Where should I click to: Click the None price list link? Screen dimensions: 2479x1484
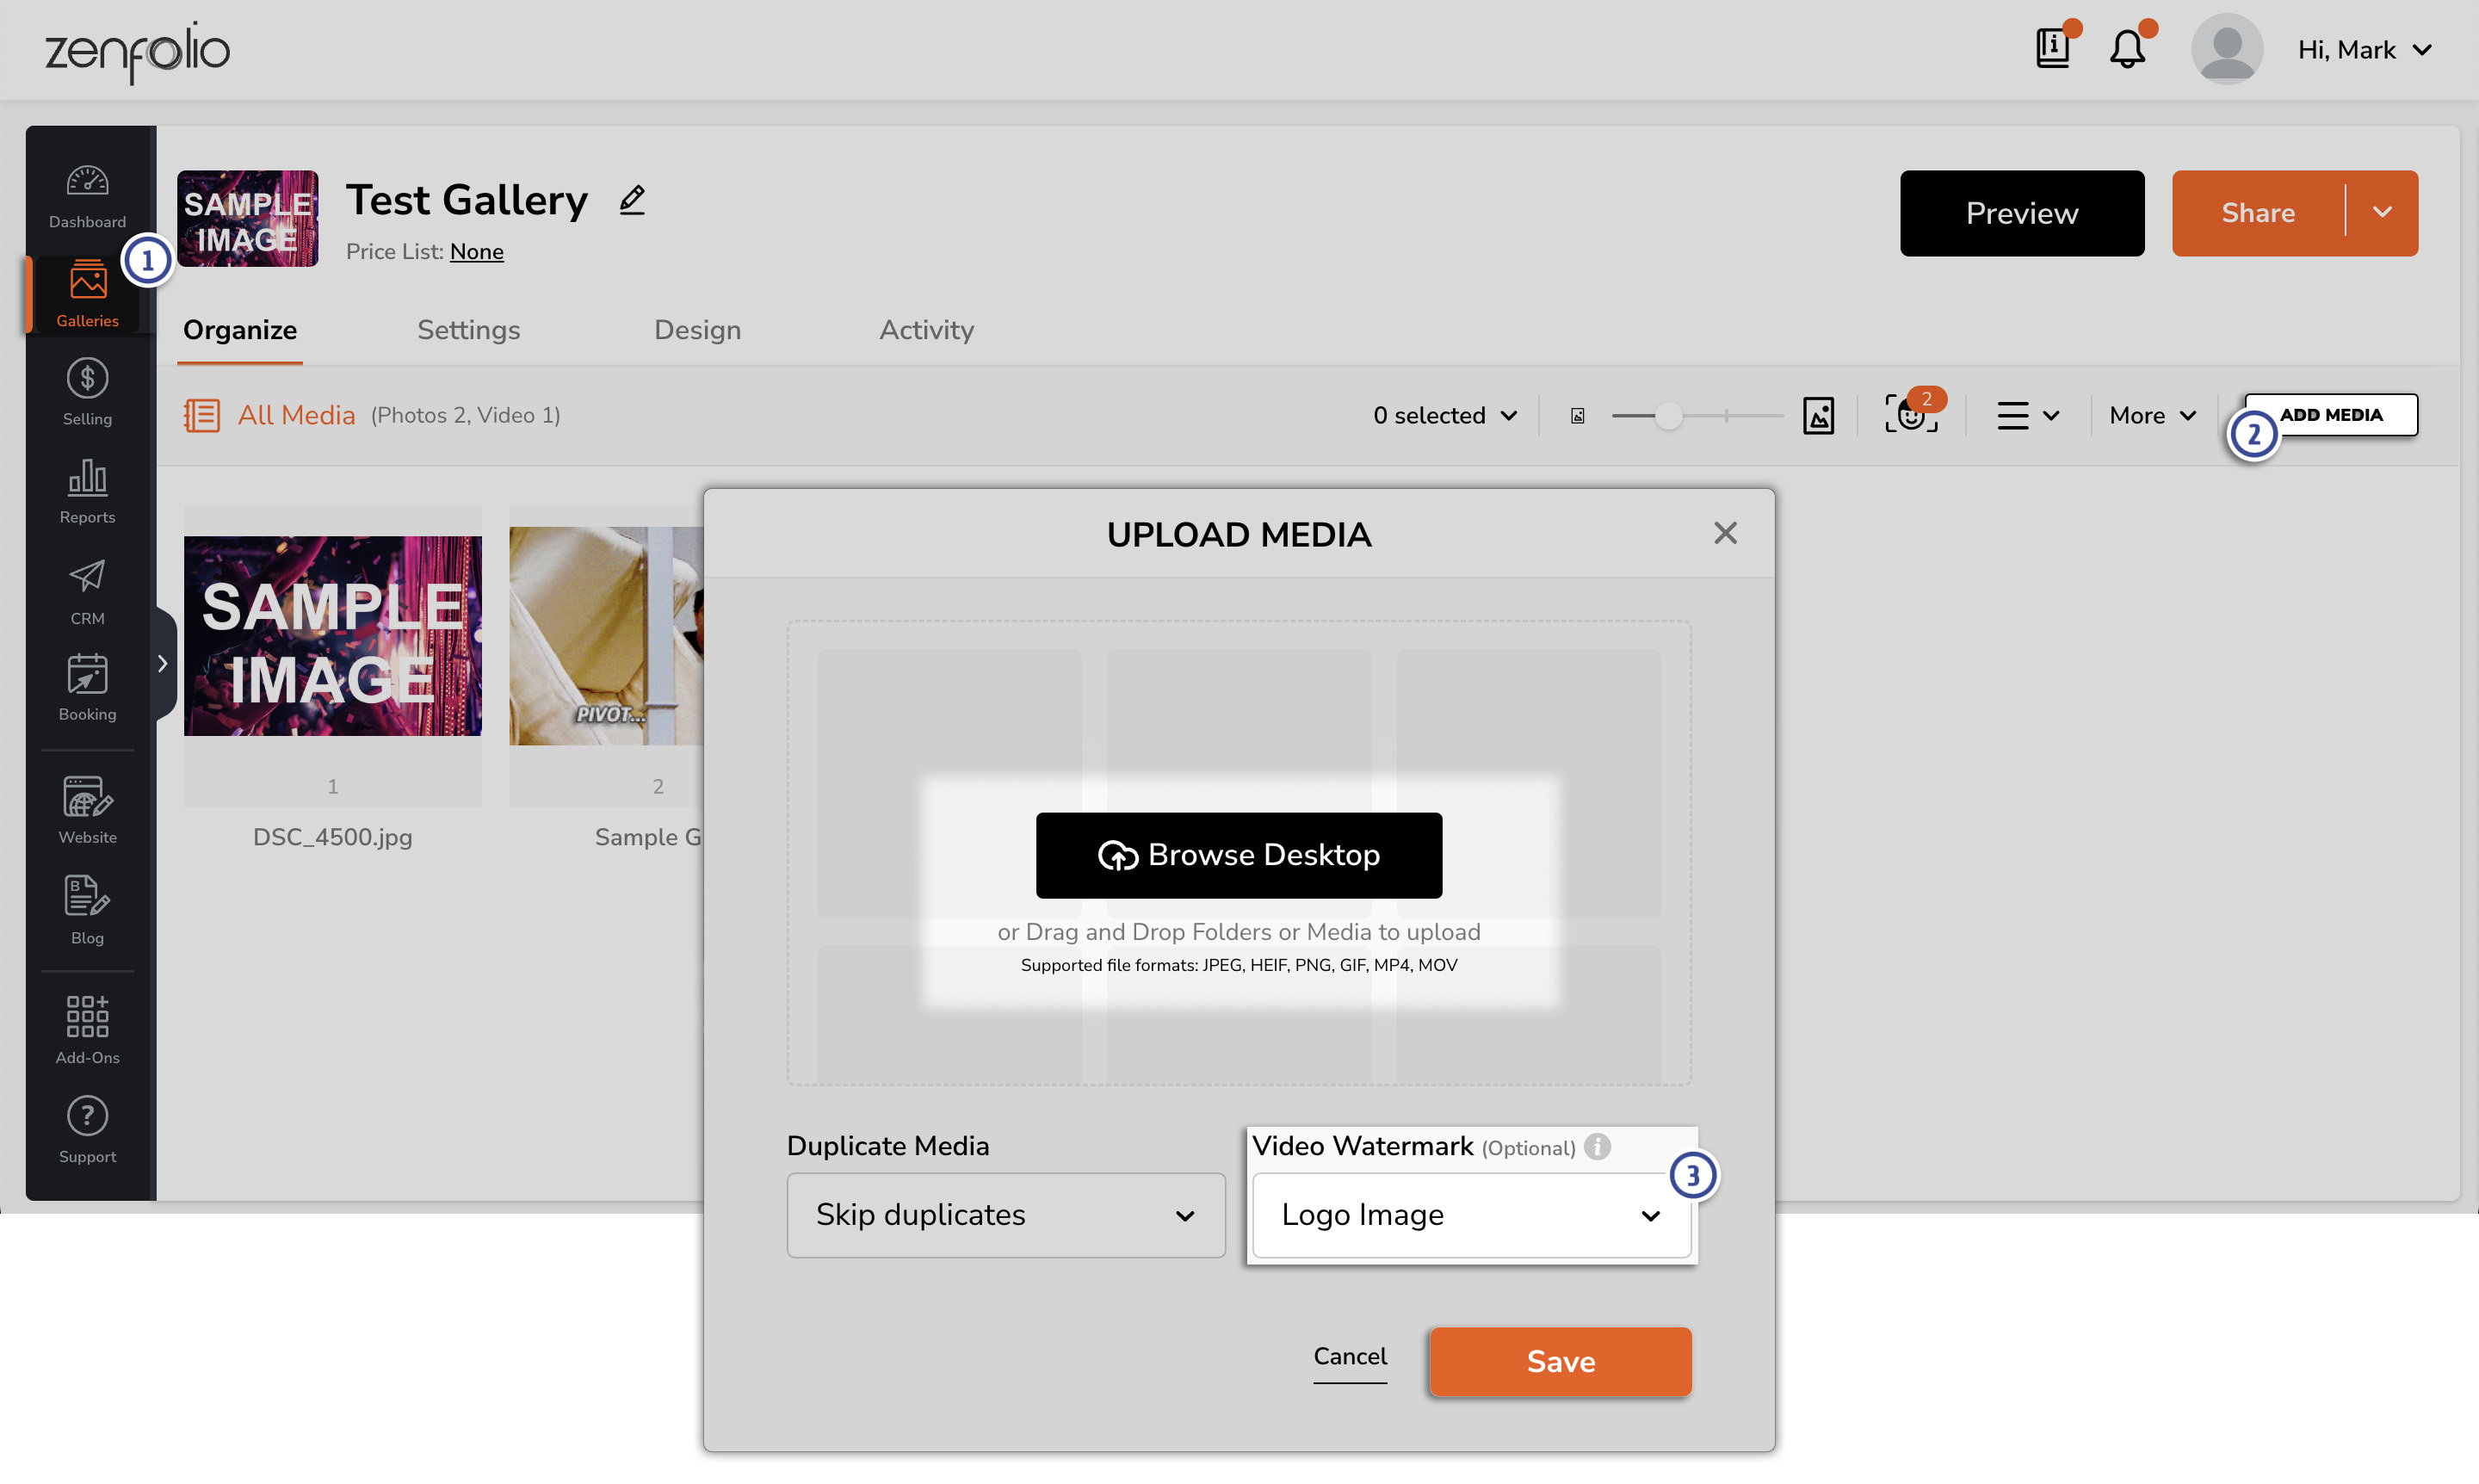(x=476, y=252)
